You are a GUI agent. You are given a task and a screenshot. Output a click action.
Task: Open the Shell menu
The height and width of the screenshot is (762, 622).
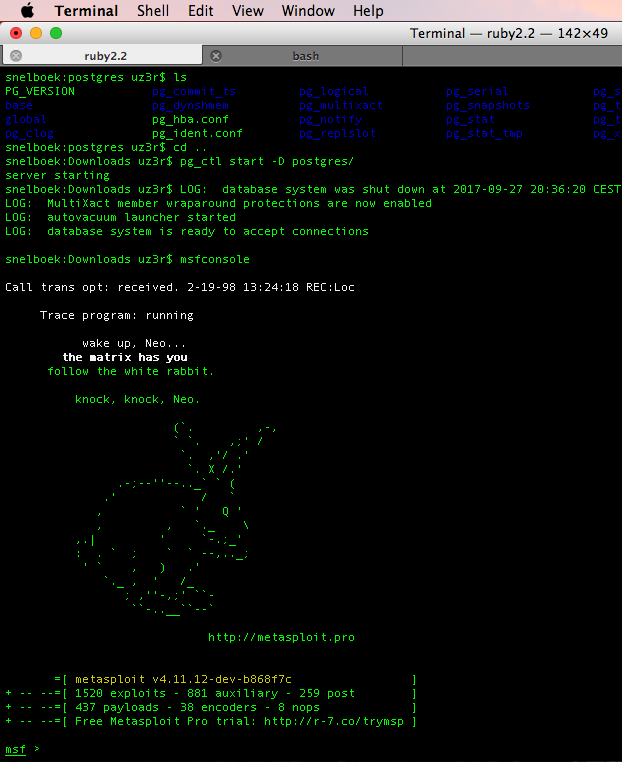tap(153, 11)
